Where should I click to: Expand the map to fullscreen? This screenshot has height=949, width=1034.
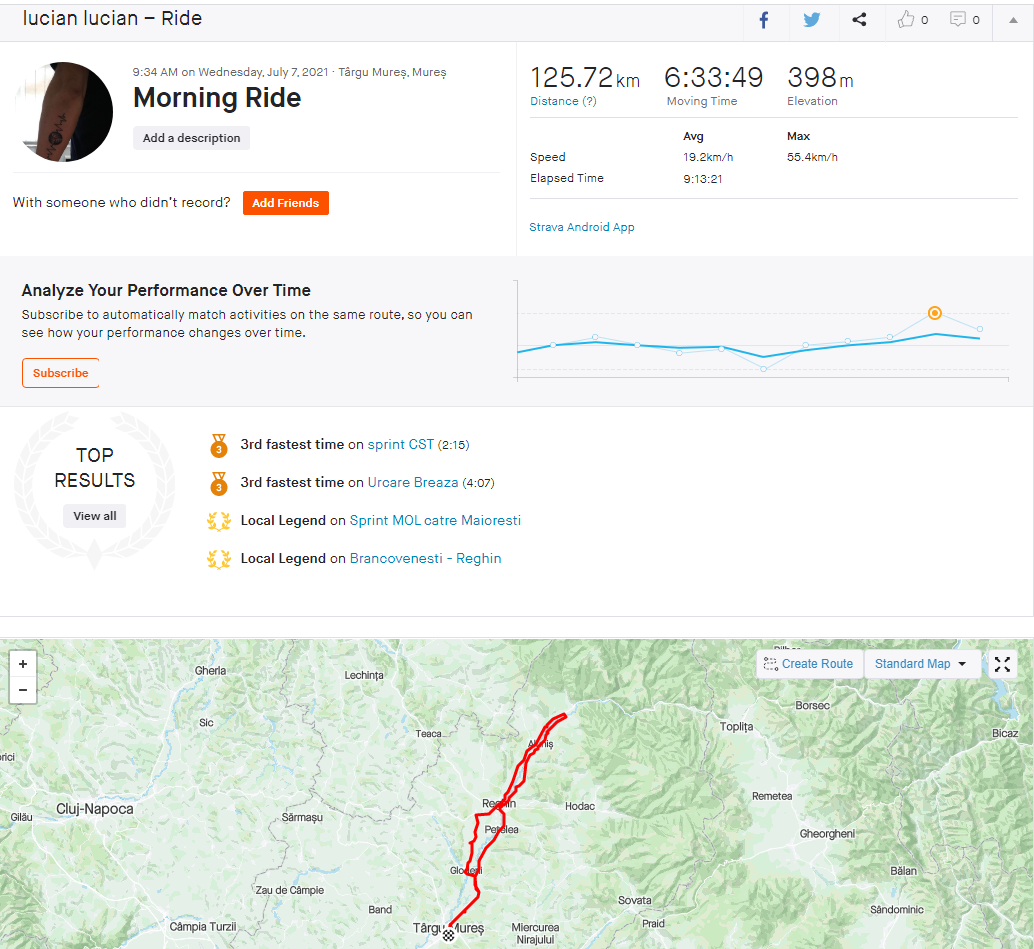pos(1002,664)
